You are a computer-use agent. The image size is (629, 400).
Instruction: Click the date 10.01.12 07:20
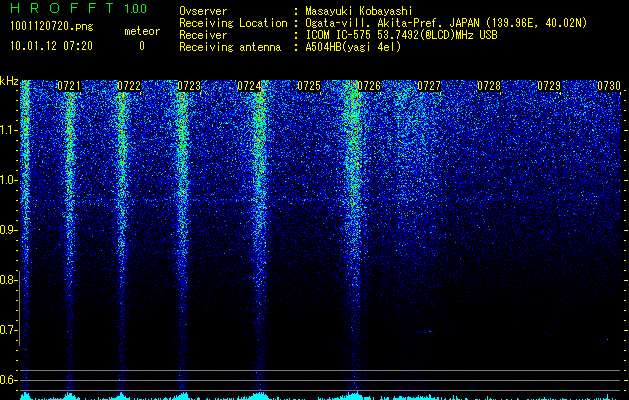(51, 46)
